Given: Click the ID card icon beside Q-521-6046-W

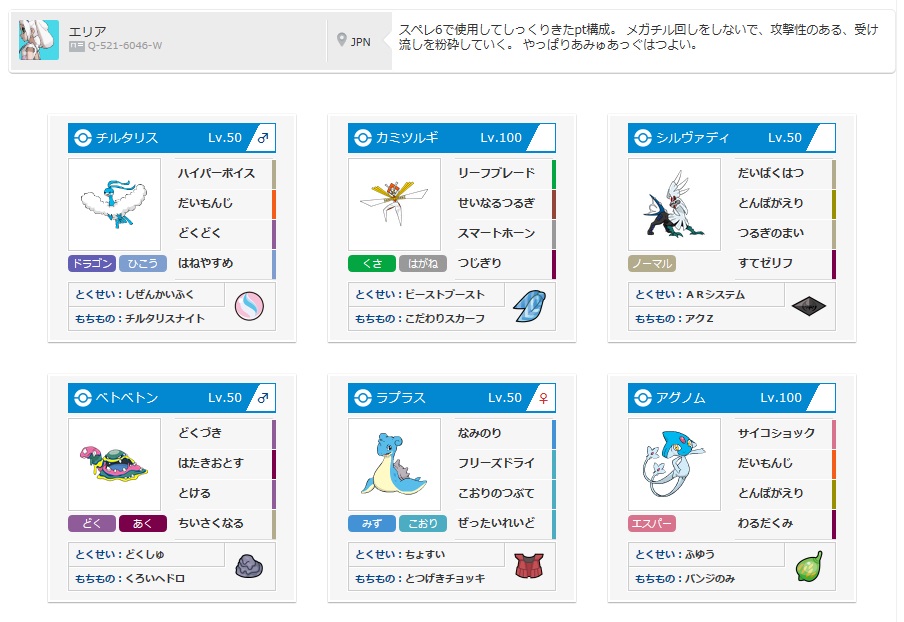Looking at the screenshot, I should click(77, 46).
